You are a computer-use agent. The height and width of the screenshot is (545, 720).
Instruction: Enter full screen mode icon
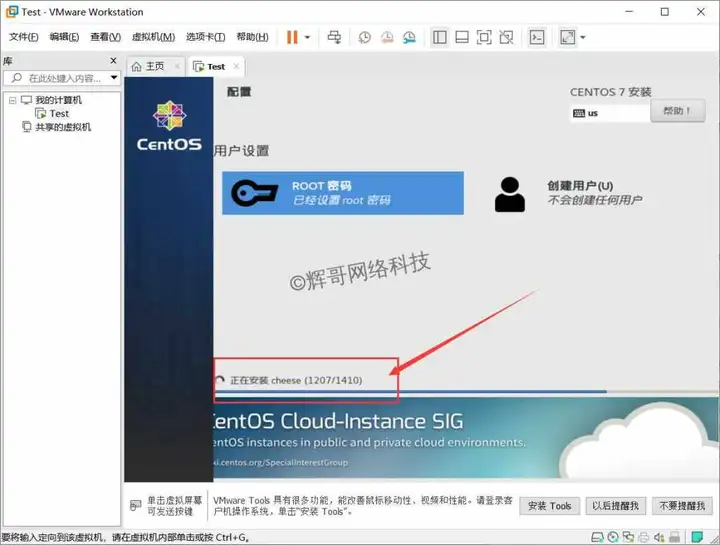tap(484, 37)
